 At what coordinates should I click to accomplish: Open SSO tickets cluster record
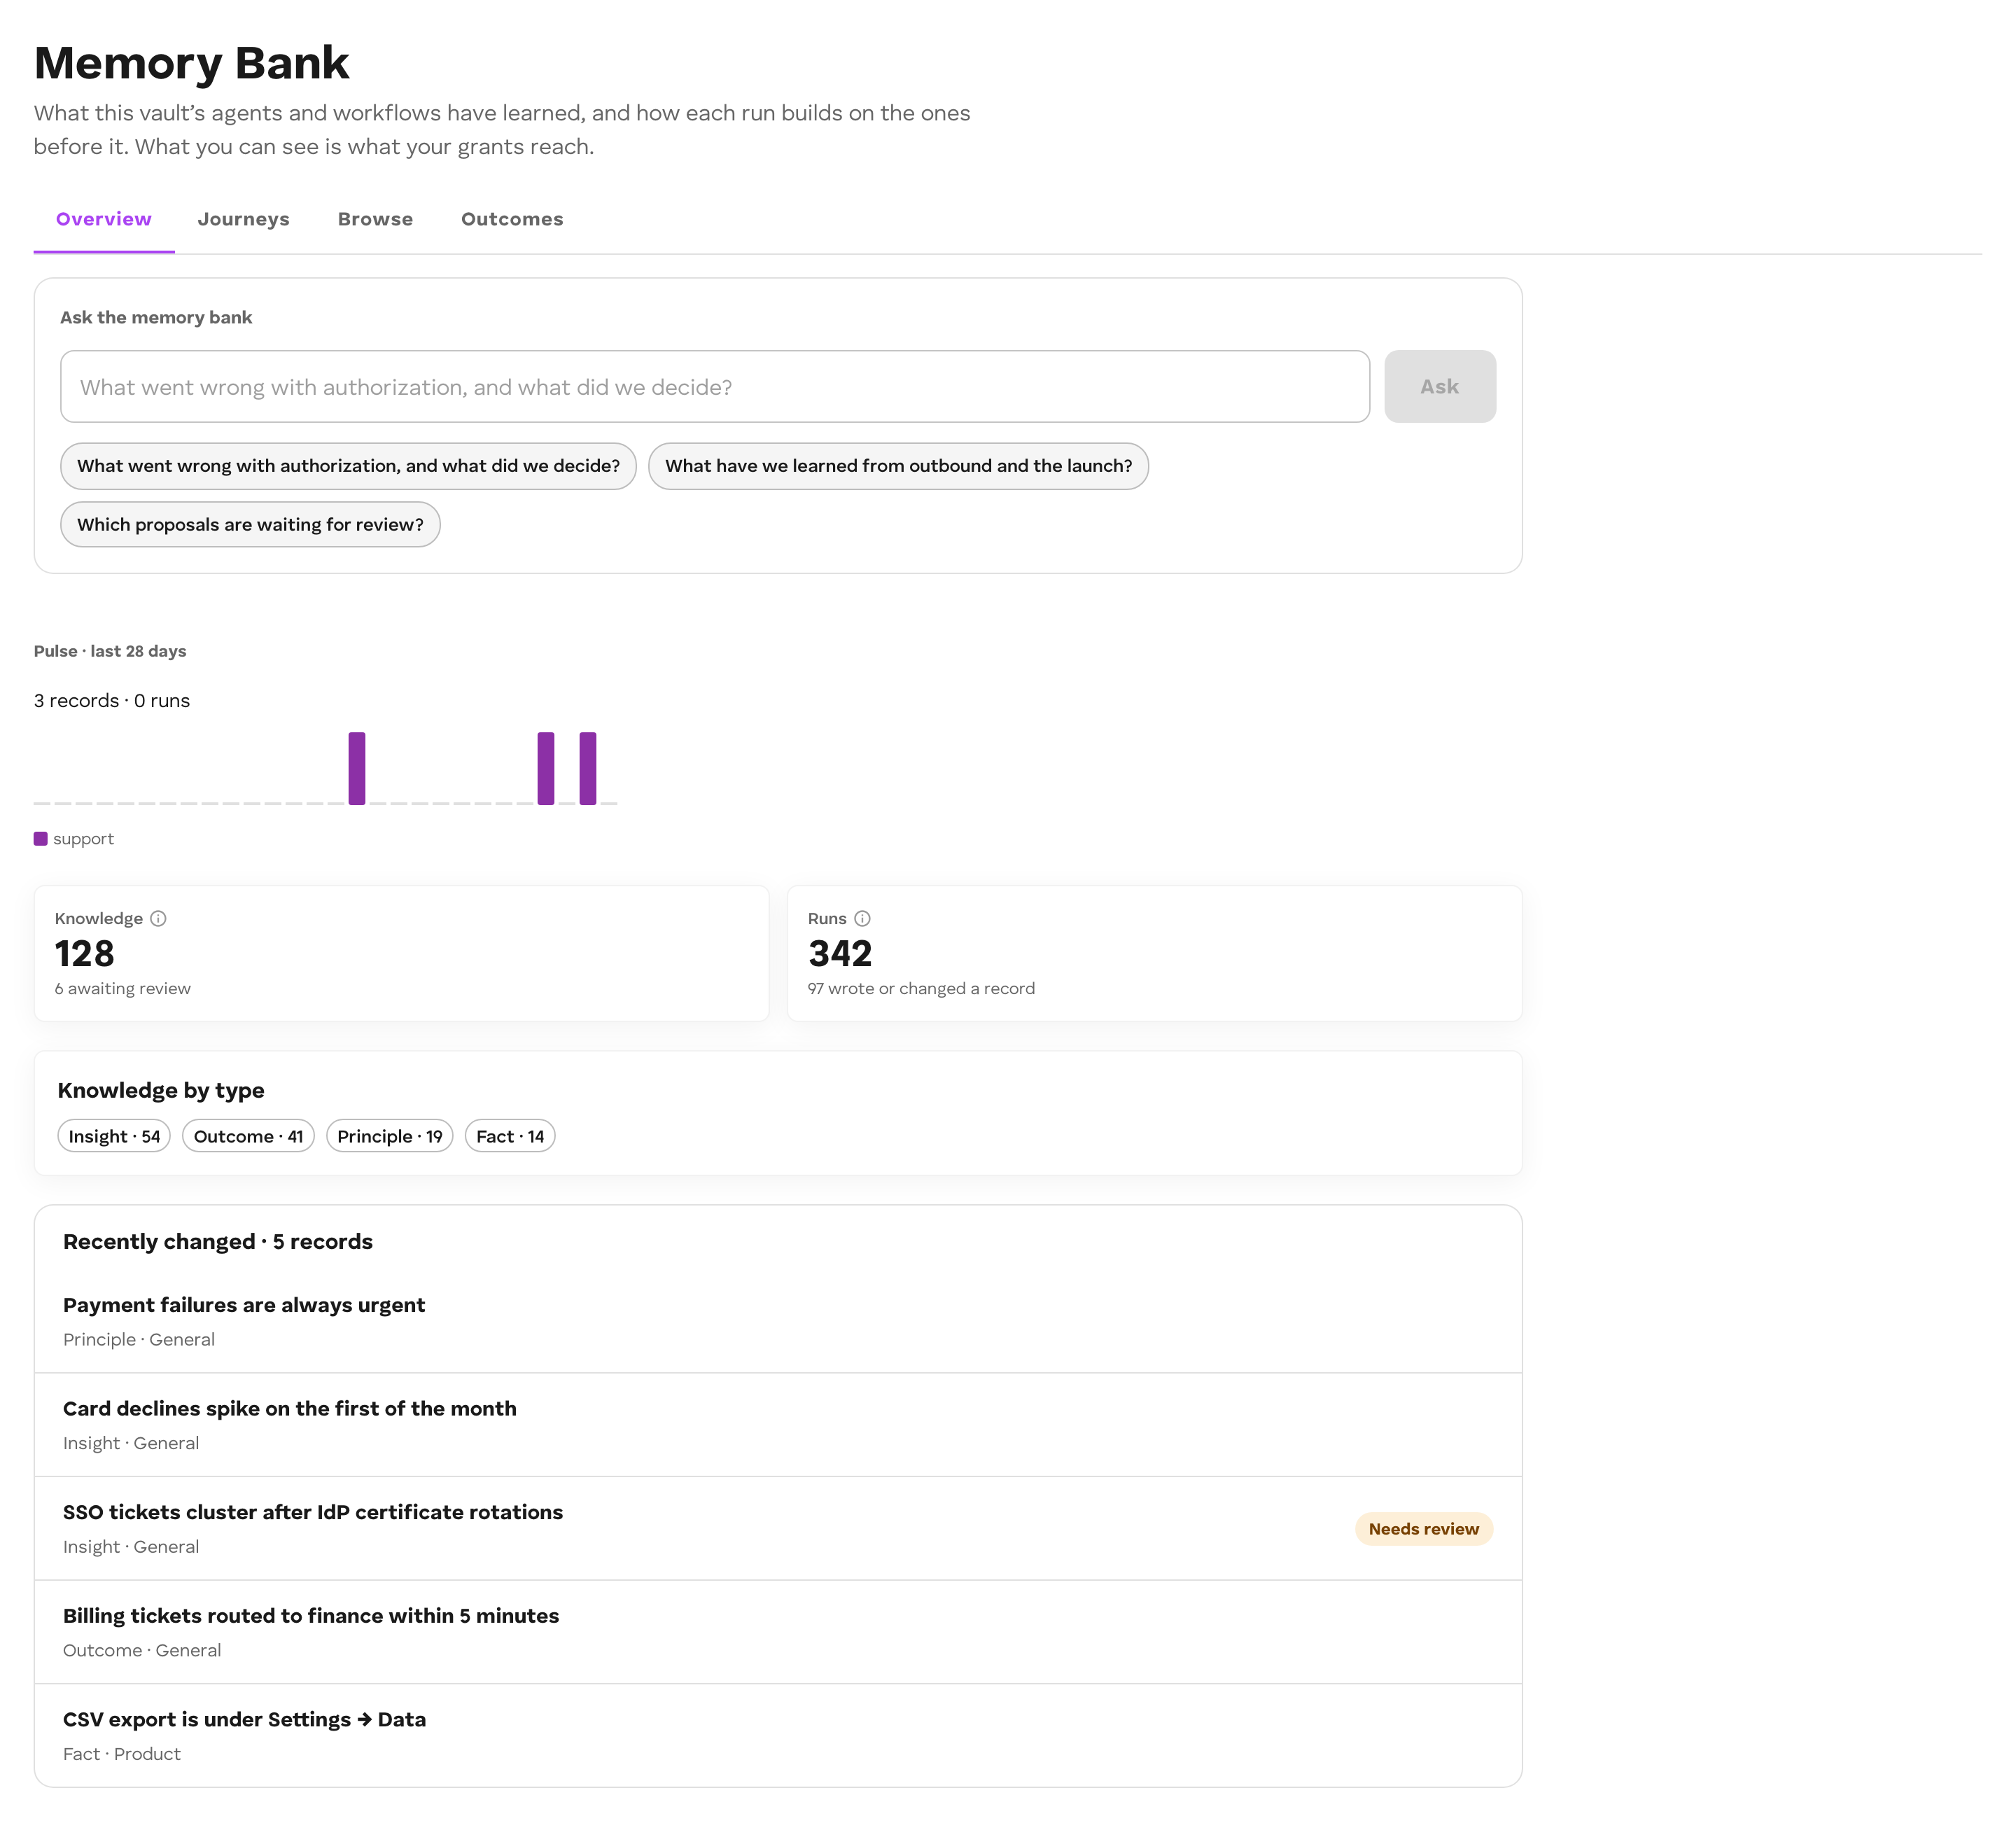778,1529
